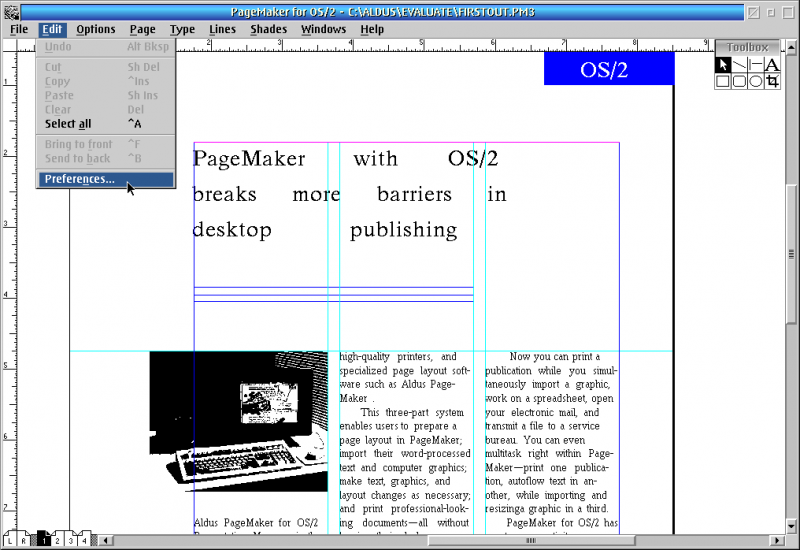
Task: Click headline word 'publishing'
Action: point(404,231)
